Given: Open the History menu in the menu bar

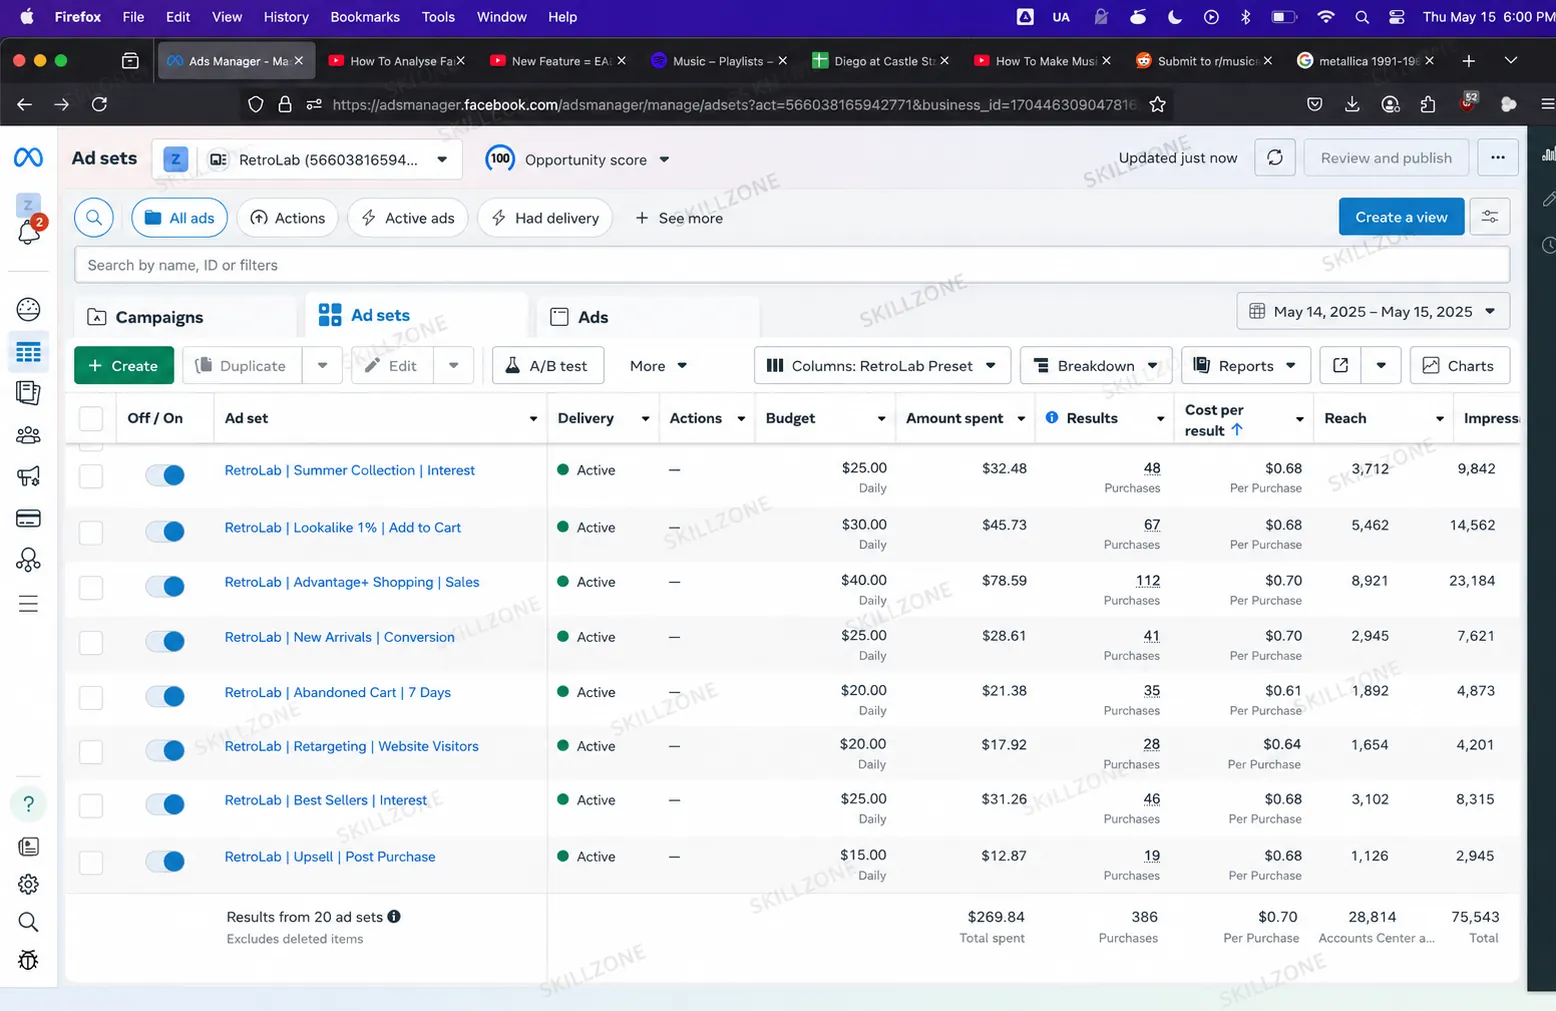Looking at the screenshot, I should pos(286,17).
